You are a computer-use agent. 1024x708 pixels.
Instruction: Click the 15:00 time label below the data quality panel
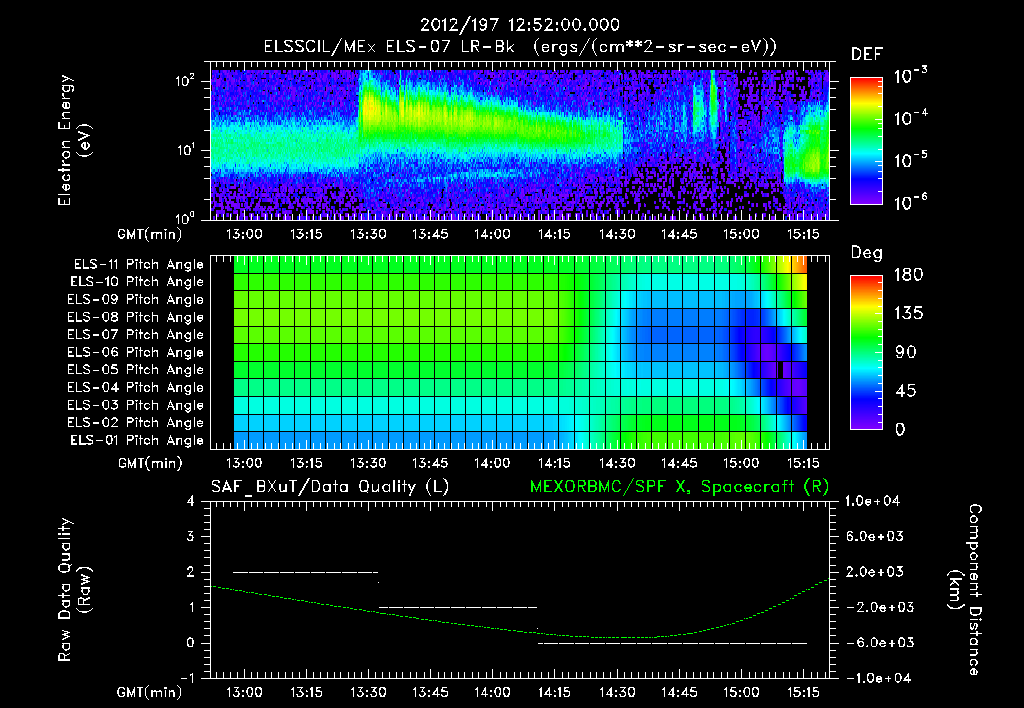[x=741, y=692]
